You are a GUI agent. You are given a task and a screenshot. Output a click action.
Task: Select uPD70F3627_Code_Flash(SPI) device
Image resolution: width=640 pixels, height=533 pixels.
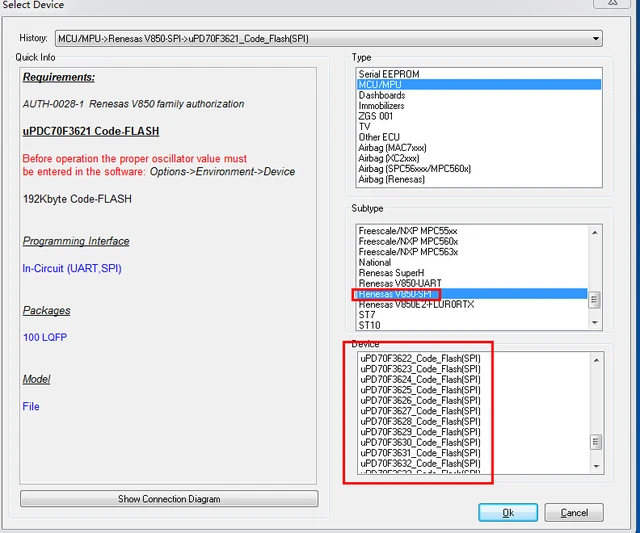pyautogui.click(x=420, y=411)
